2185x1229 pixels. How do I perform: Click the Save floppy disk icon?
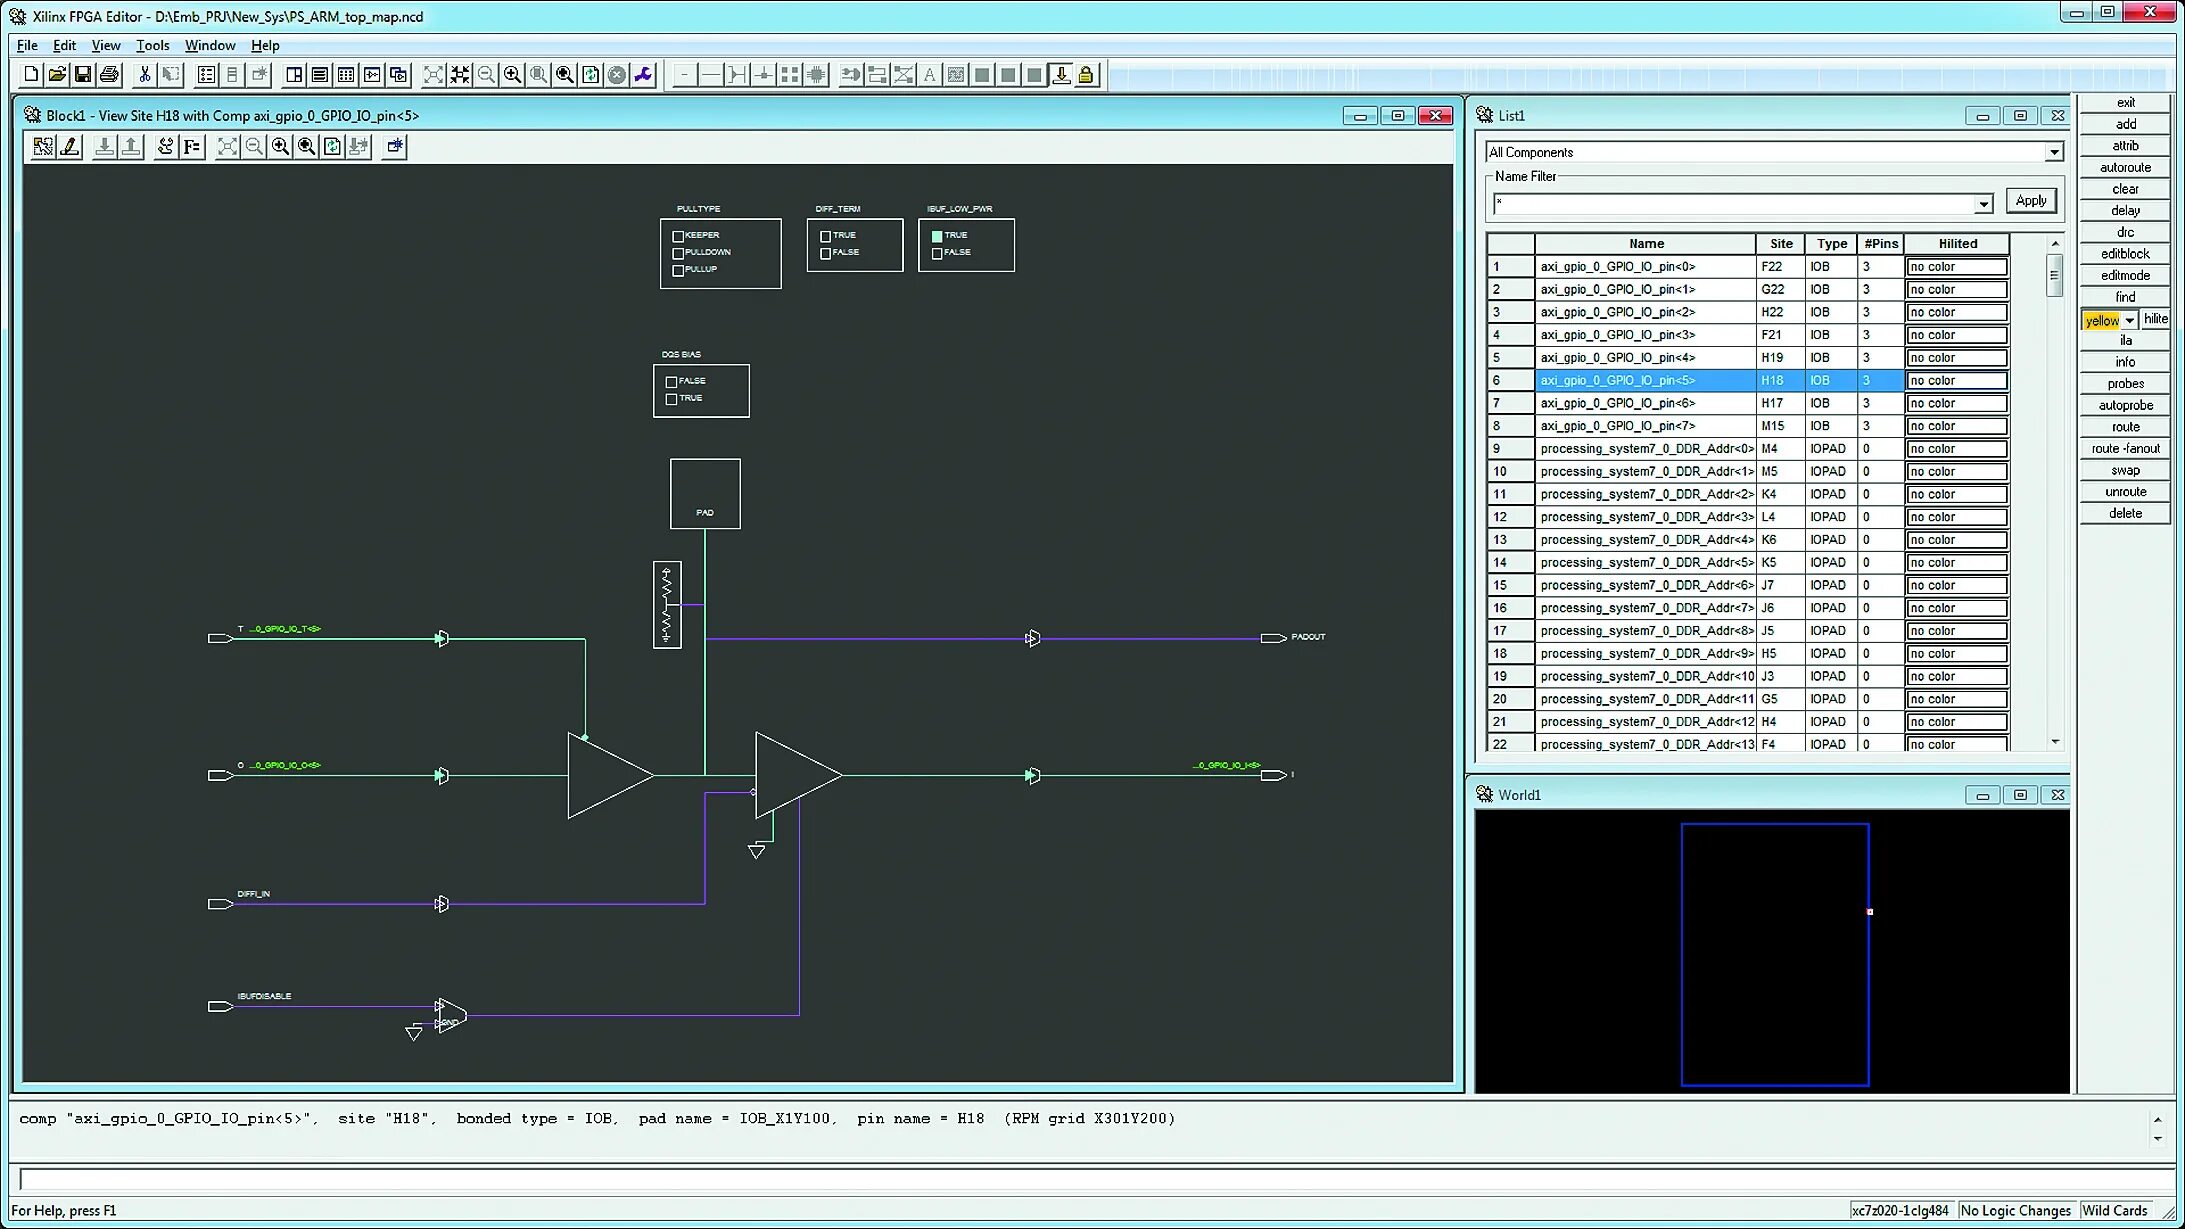(x=83, y=75)
